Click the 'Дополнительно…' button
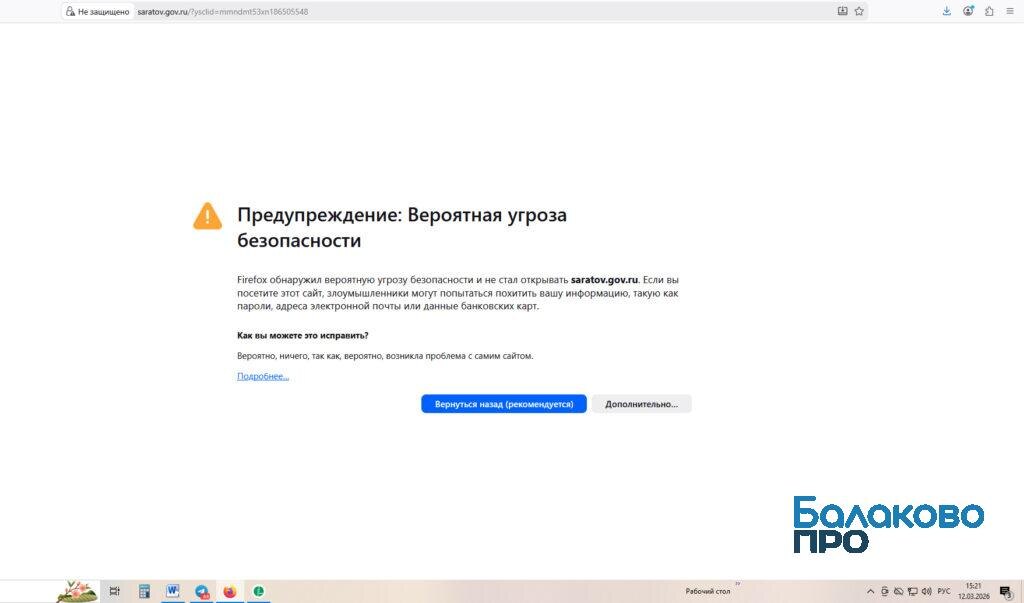Viewport: 1024px width, 603px height. 641,404
